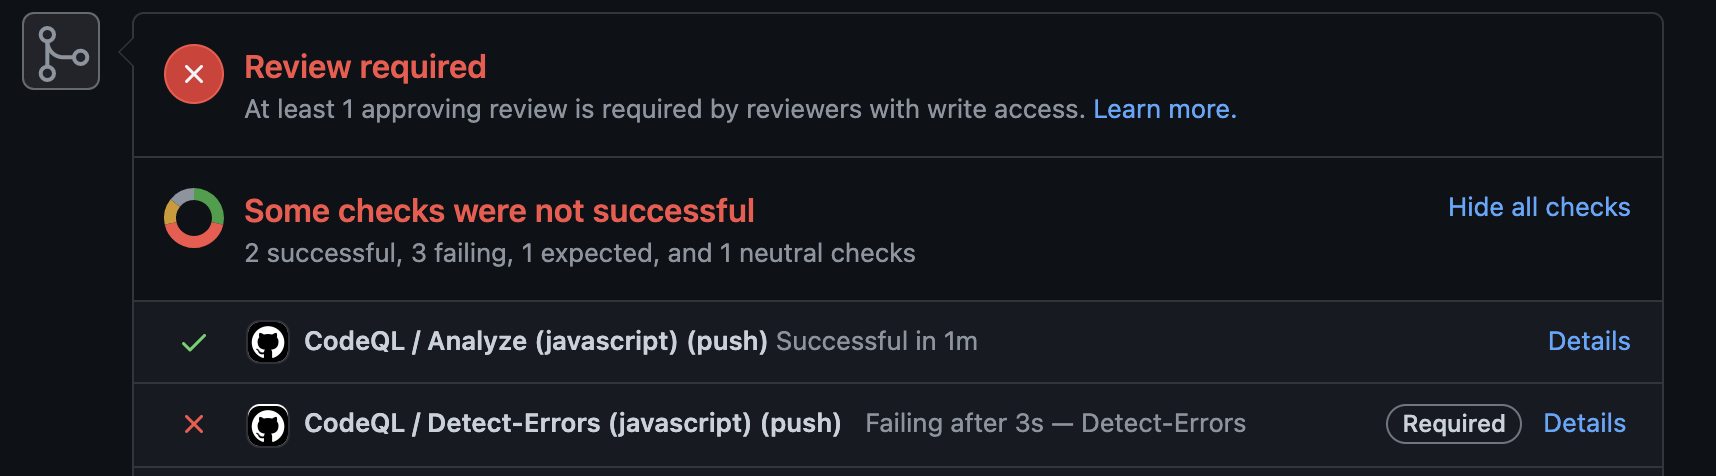The width and height of the screenshot is (1716, 476).
Task: Click the checks summary count text
Action: (580, 253)
